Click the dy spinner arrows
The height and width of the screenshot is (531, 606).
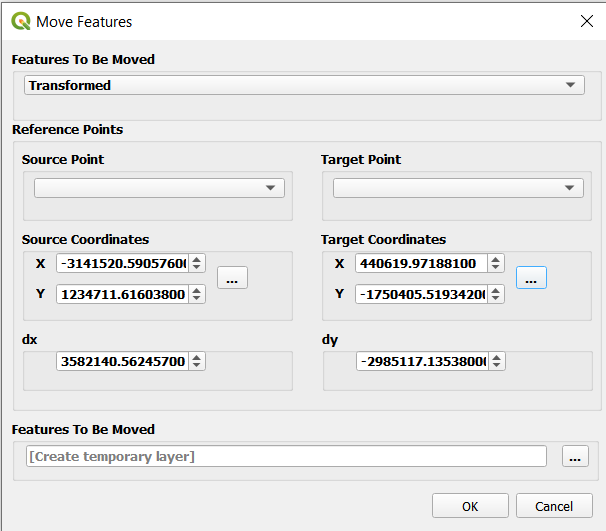coord(497,361)
